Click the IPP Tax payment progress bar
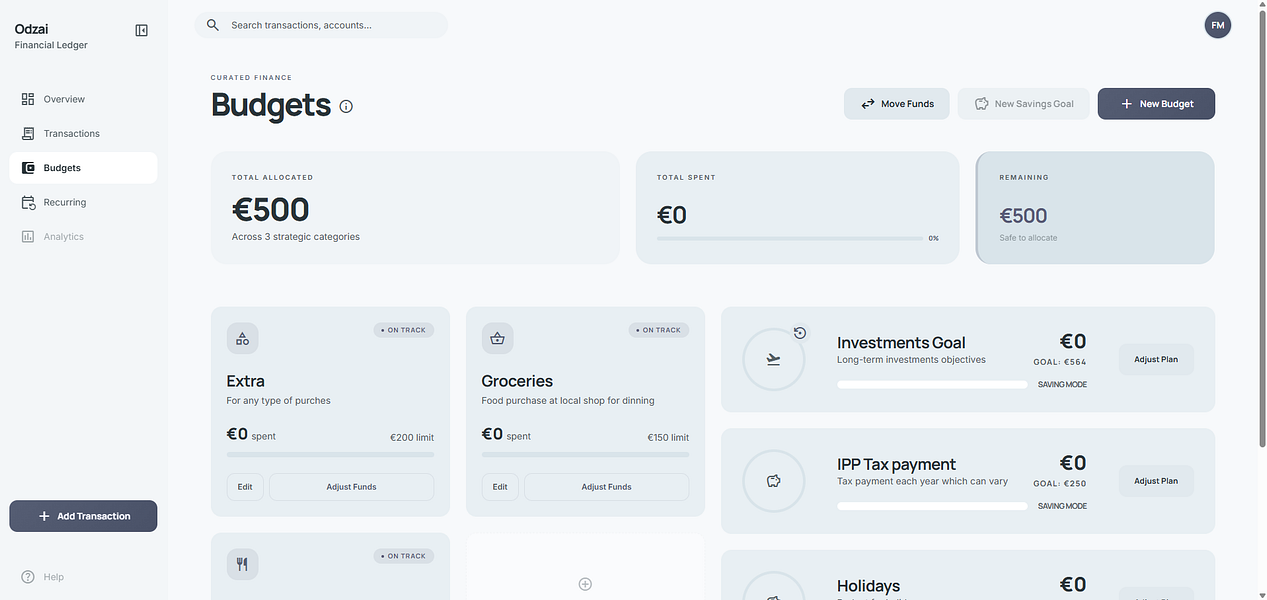Image resolution: width=1267 pixels, height=600 pixels. pos(932,506)
